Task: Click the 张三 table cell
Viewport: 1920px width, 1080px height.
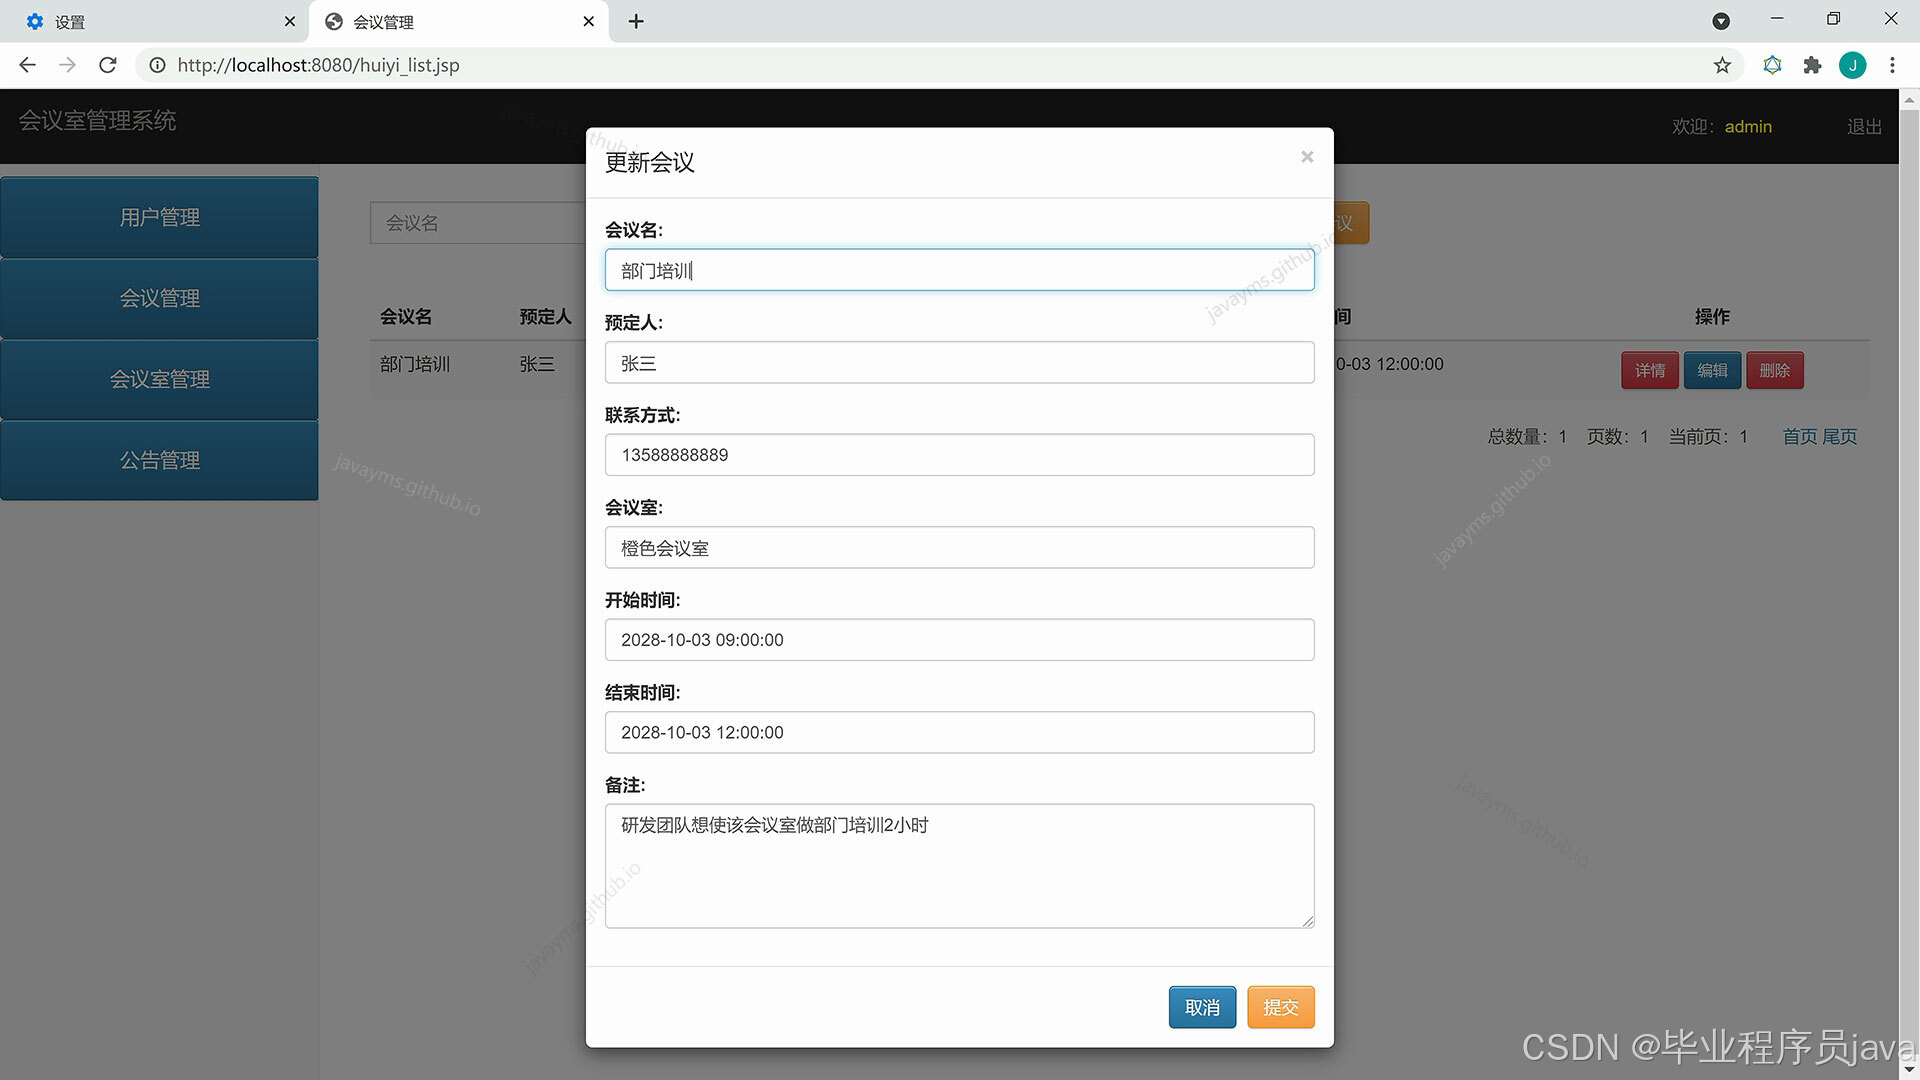Action: pyautogui.click(x=536, y=364)
